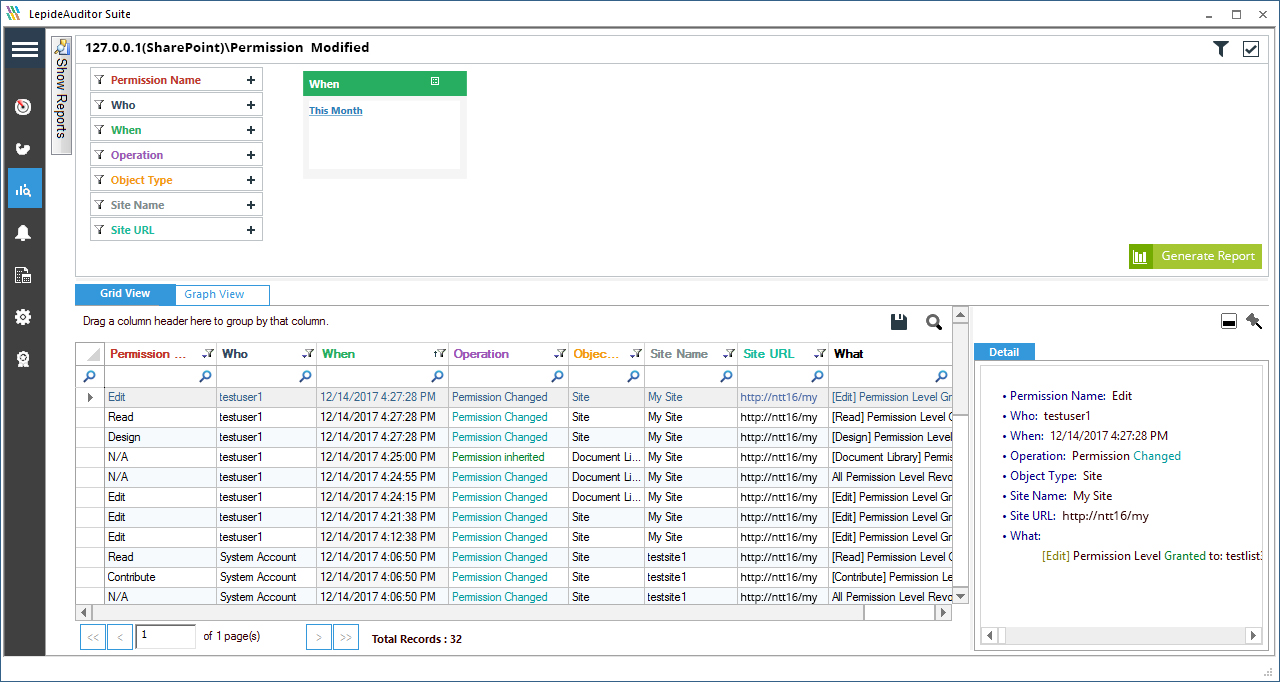Select the audit reports magnifier-chart icon
Image resolution: width=1280 pixels, height=682 pixels.
tap(24, 188)
